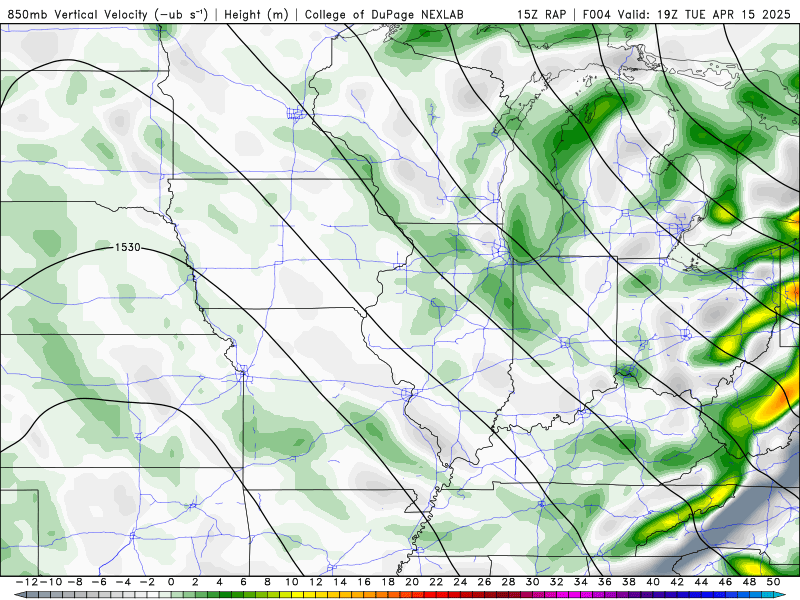The width and height of the screenshot is (800, 600).
Task: Click the "0" value on the color scale
Action: tap(171, 582)
